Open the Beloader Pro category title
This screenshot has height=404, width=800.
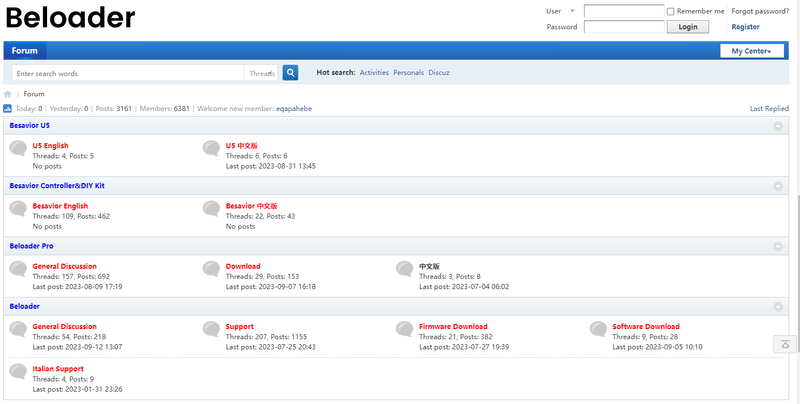coord(31,246)
